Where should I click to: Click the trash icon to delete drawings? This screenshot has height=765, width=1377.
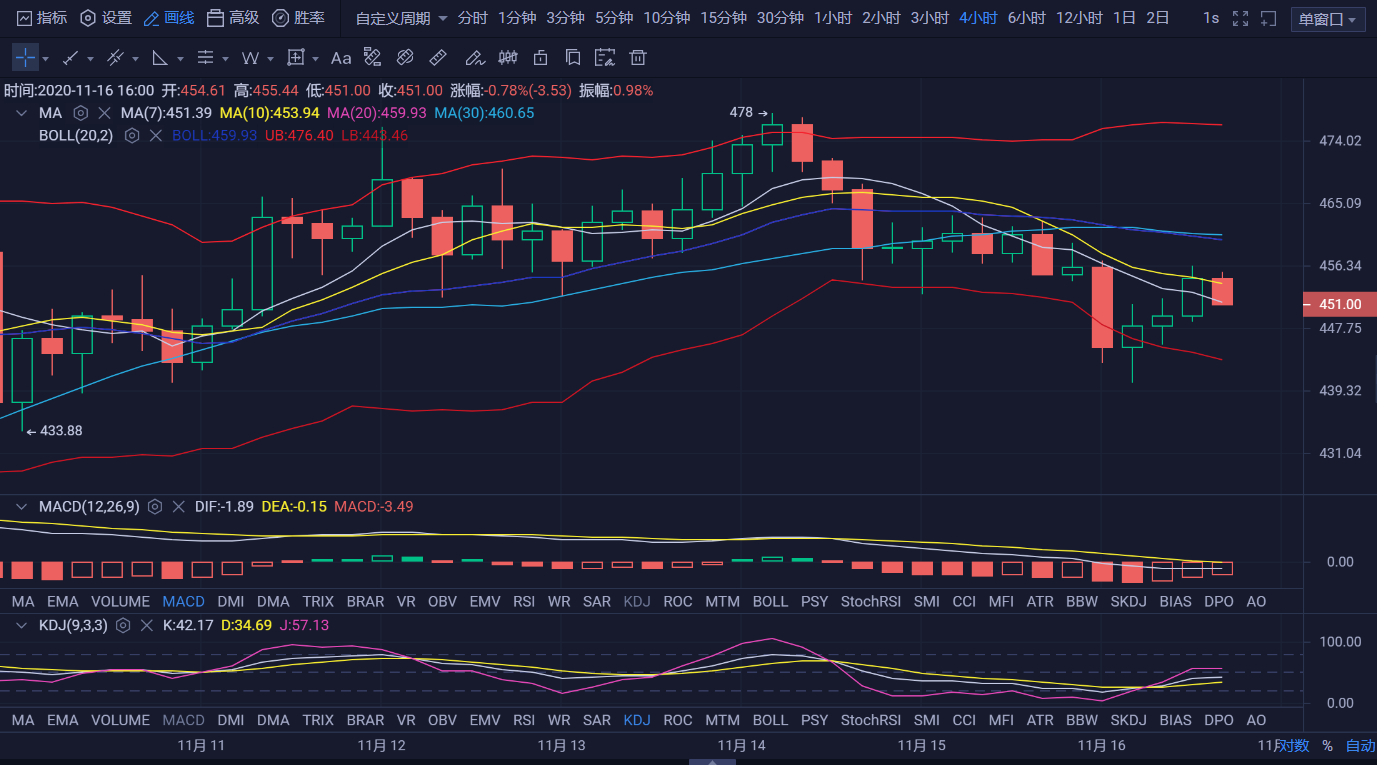click(638, 57)
